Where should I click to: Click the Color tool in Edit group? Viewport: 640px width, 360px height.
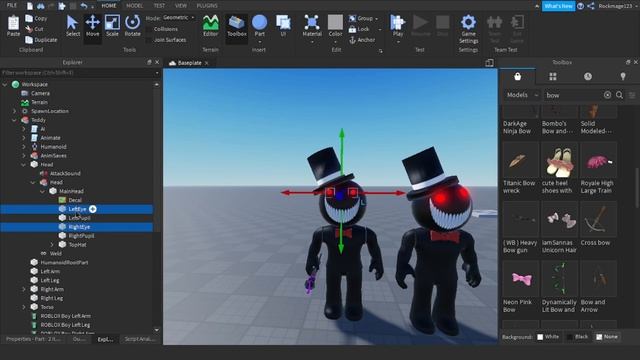point(335,25)
